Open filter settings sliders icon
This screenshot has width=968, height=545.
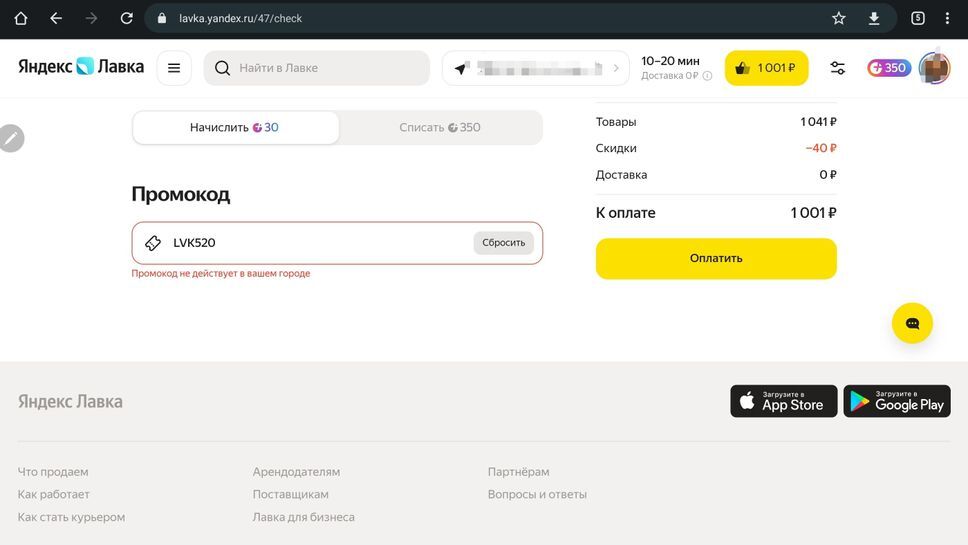[x=838, y=68]
